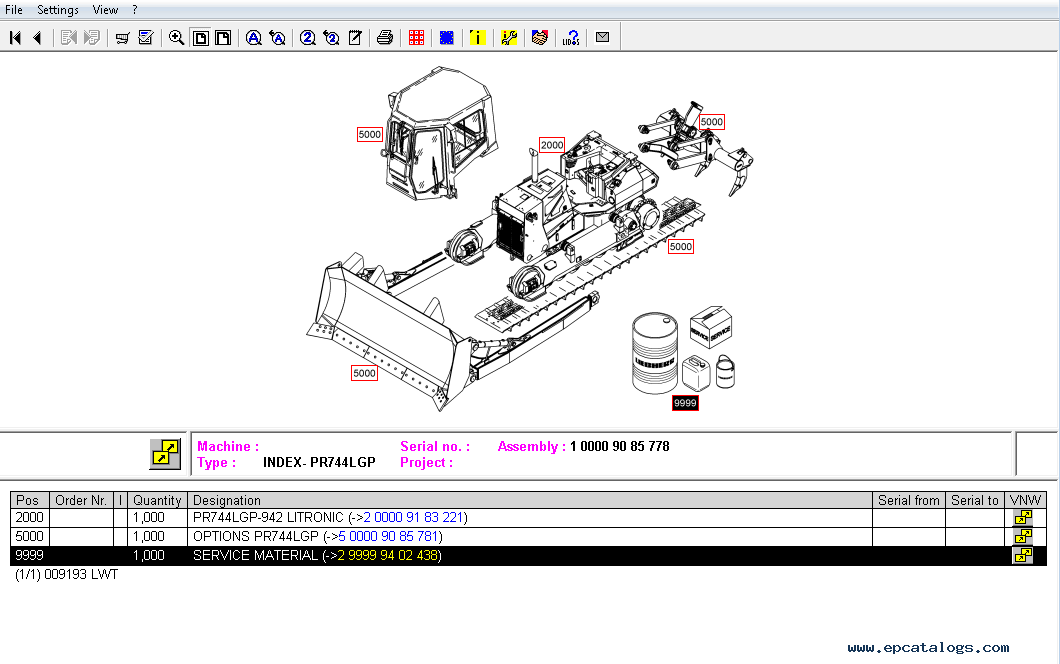This screenshot has height=664, width=1060.
Task: Click the 2000 callout on the dozer body
Action: click(552, 145)
